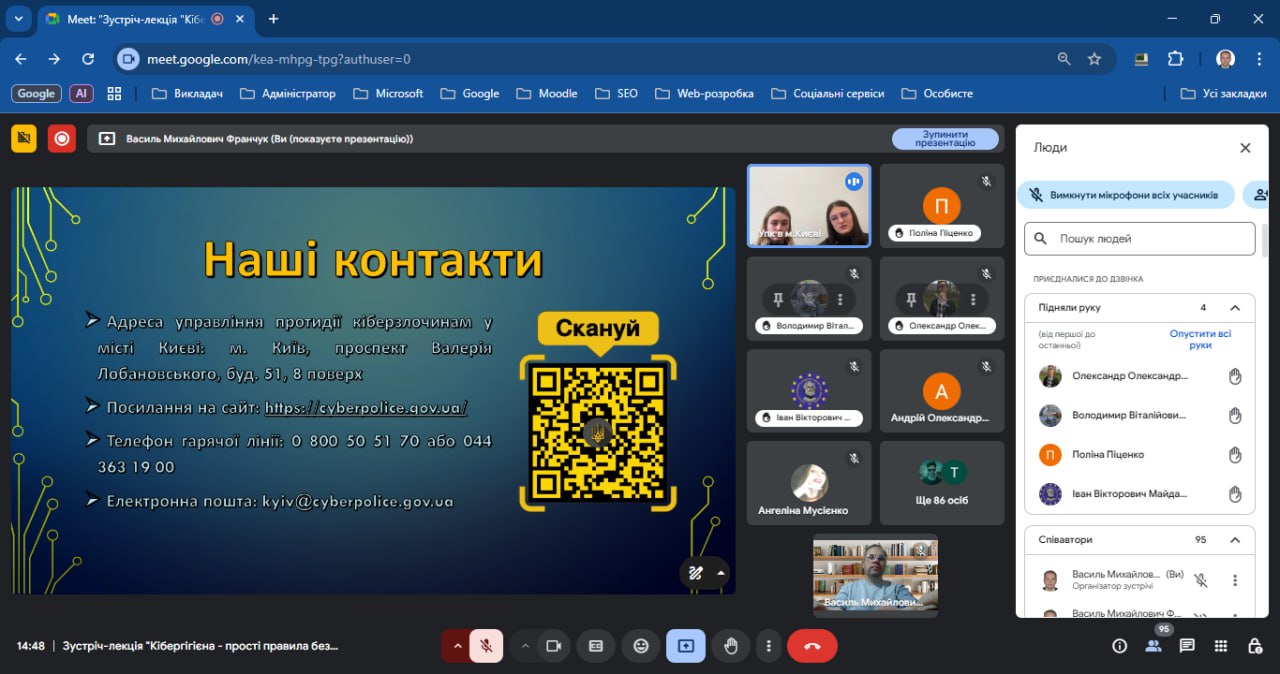1280x674 pixels.
Task: Open the emoji reactions button
Action: point(641,646)
